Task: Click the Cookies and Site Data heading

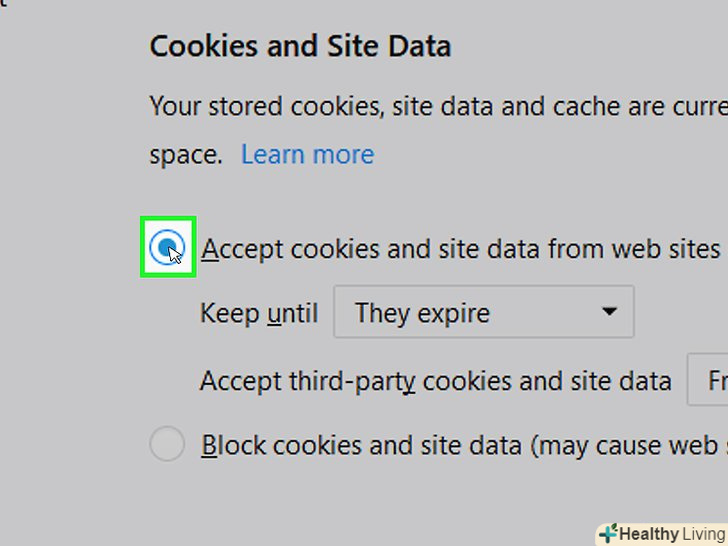Action: click(300, 46)
